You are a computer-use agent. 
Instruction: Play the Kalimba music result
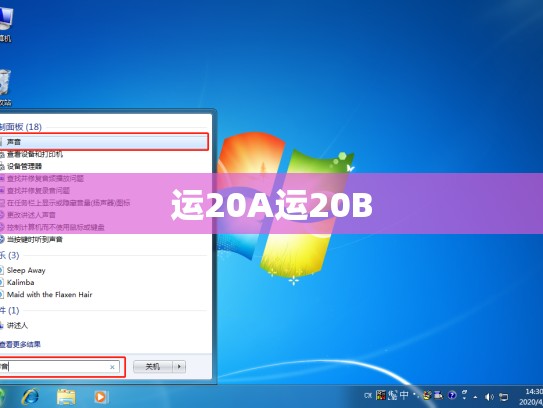pos(20,282)
